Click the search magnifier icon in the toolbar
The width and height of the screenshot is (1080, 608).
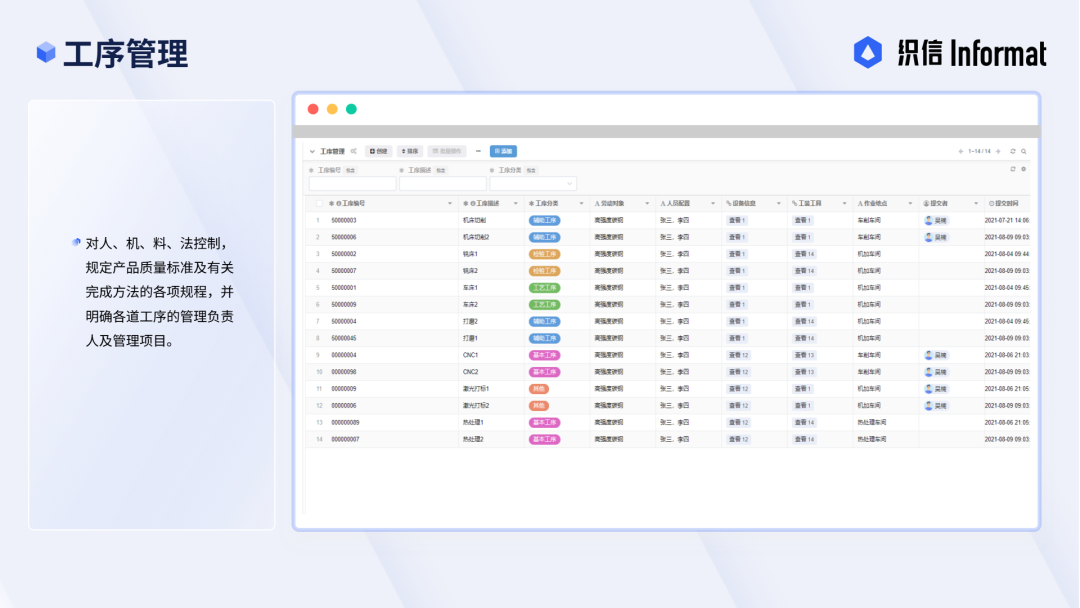pyautogui.click(x=1024, y=151)
